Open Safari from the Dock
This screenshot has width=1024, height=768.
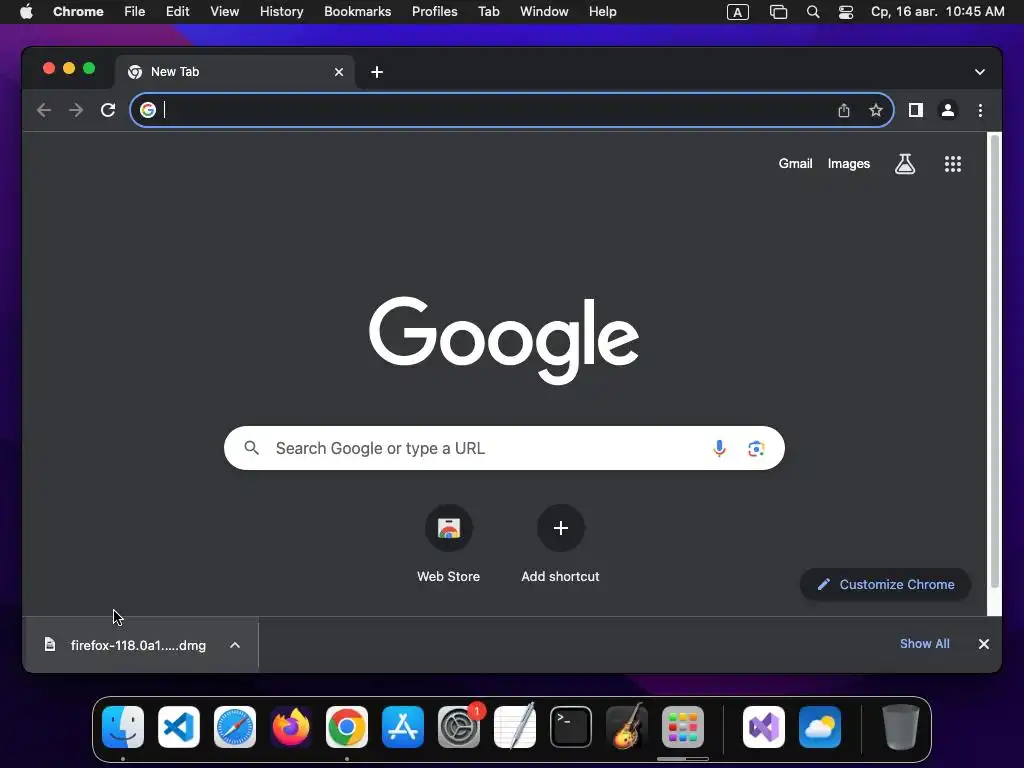click(235, 727)
